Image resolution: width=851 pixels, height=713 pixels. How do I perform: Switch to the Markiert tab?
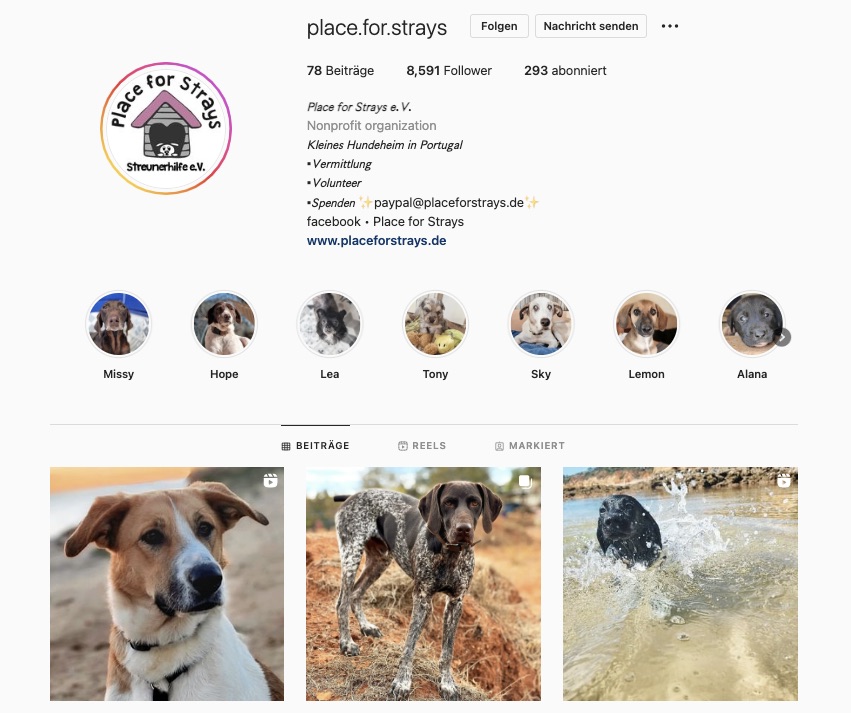[530, 445]
